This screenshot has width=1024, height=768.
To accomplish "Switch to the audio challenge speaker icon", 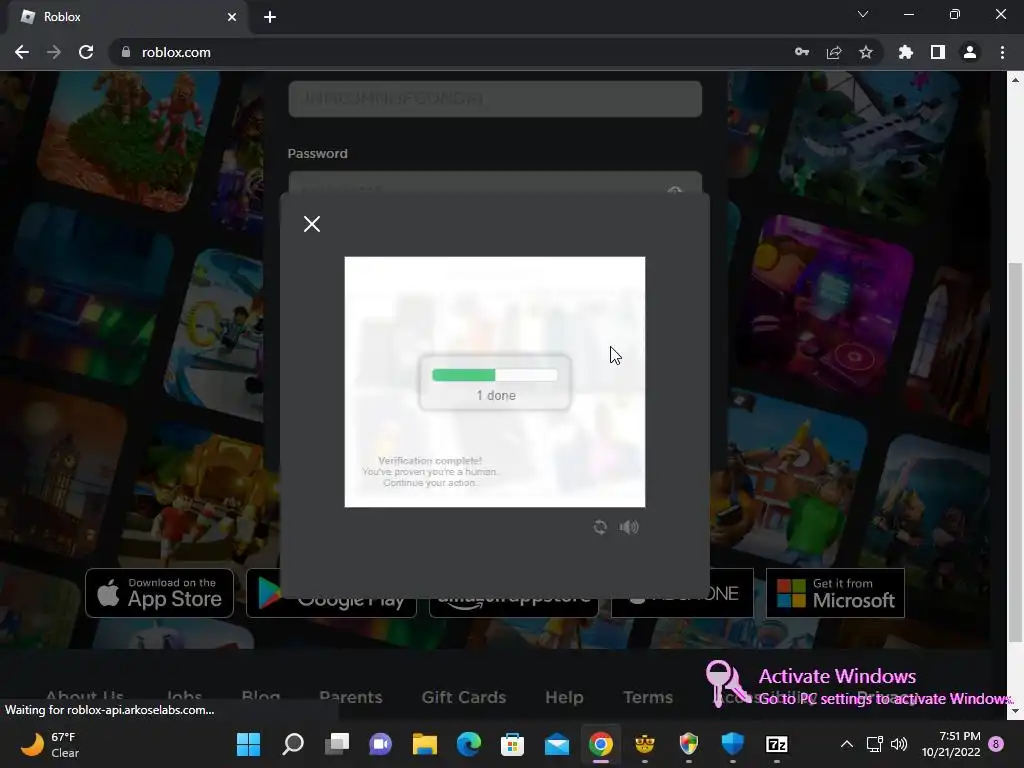I will click(629, 527).
